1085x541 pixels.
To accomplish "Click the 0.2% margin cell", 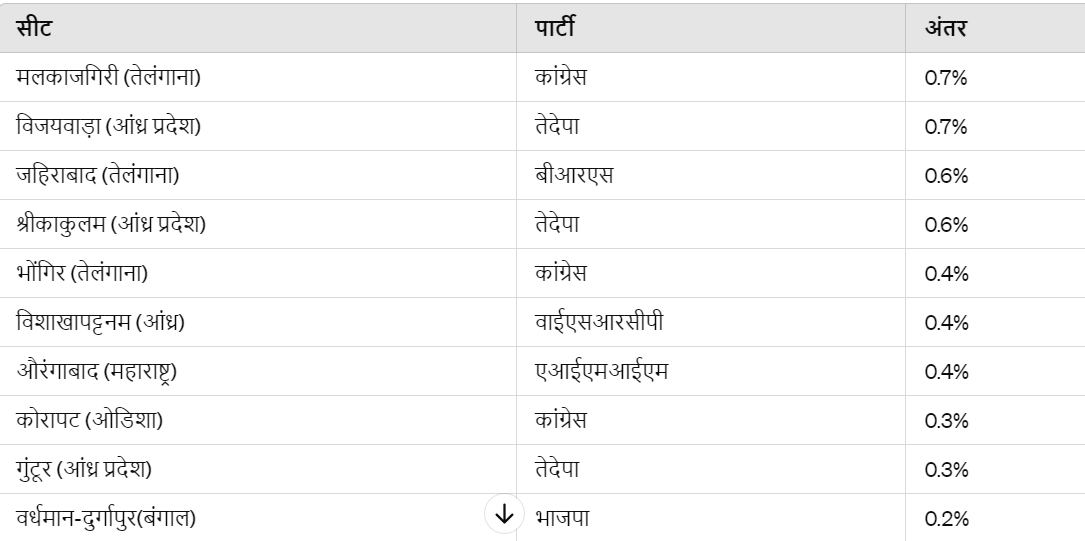I will tap(995, 518).
